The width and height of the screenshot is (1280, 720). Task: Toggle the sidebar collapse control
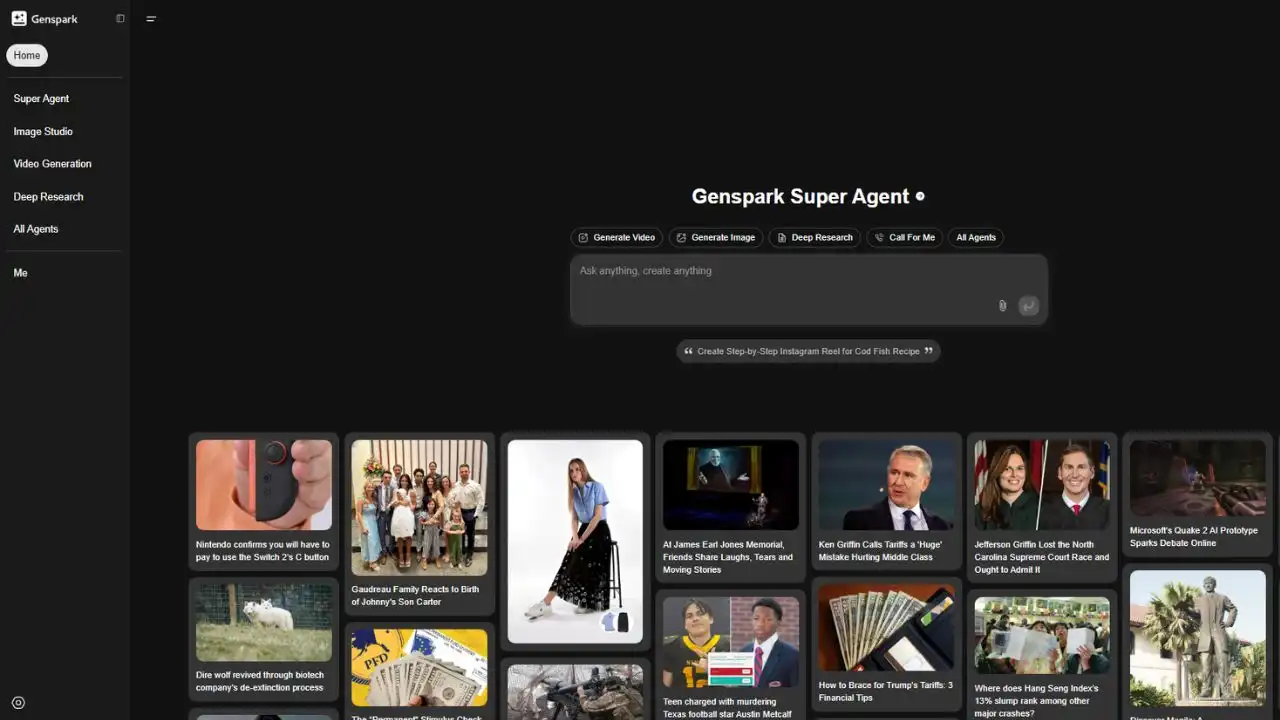click(120, 18)
